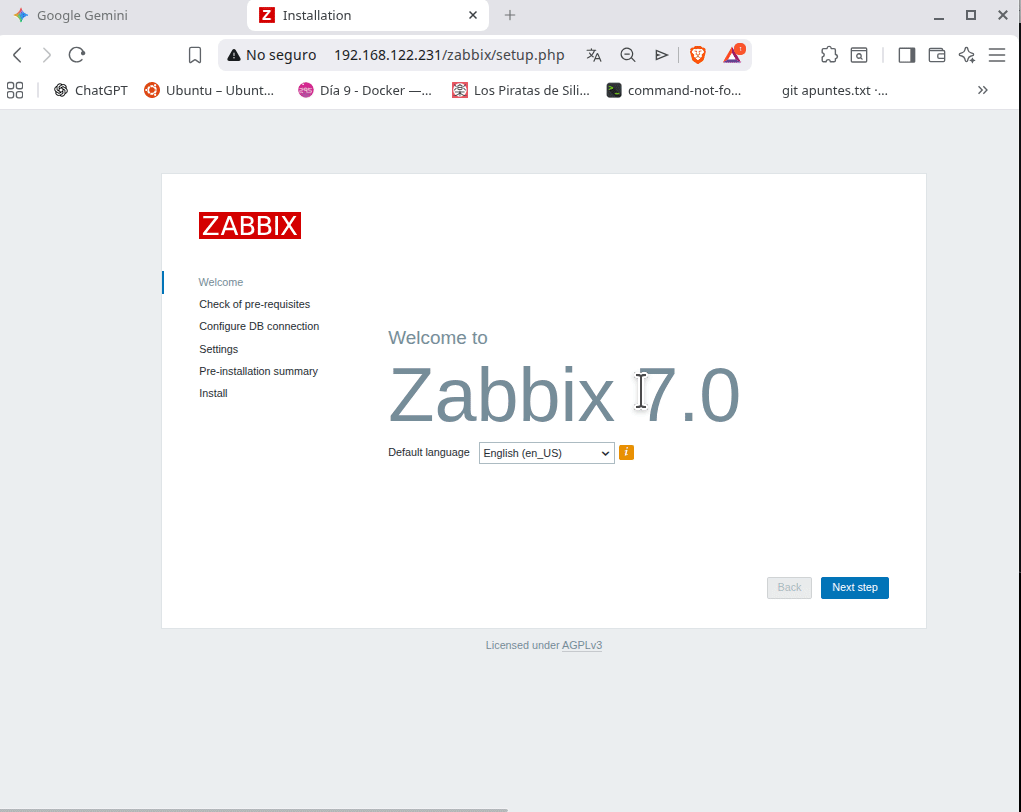This screenshot has width=1021, height=812.
Task: Click the No seguro warning icon
Action: [x=234, y=55]
